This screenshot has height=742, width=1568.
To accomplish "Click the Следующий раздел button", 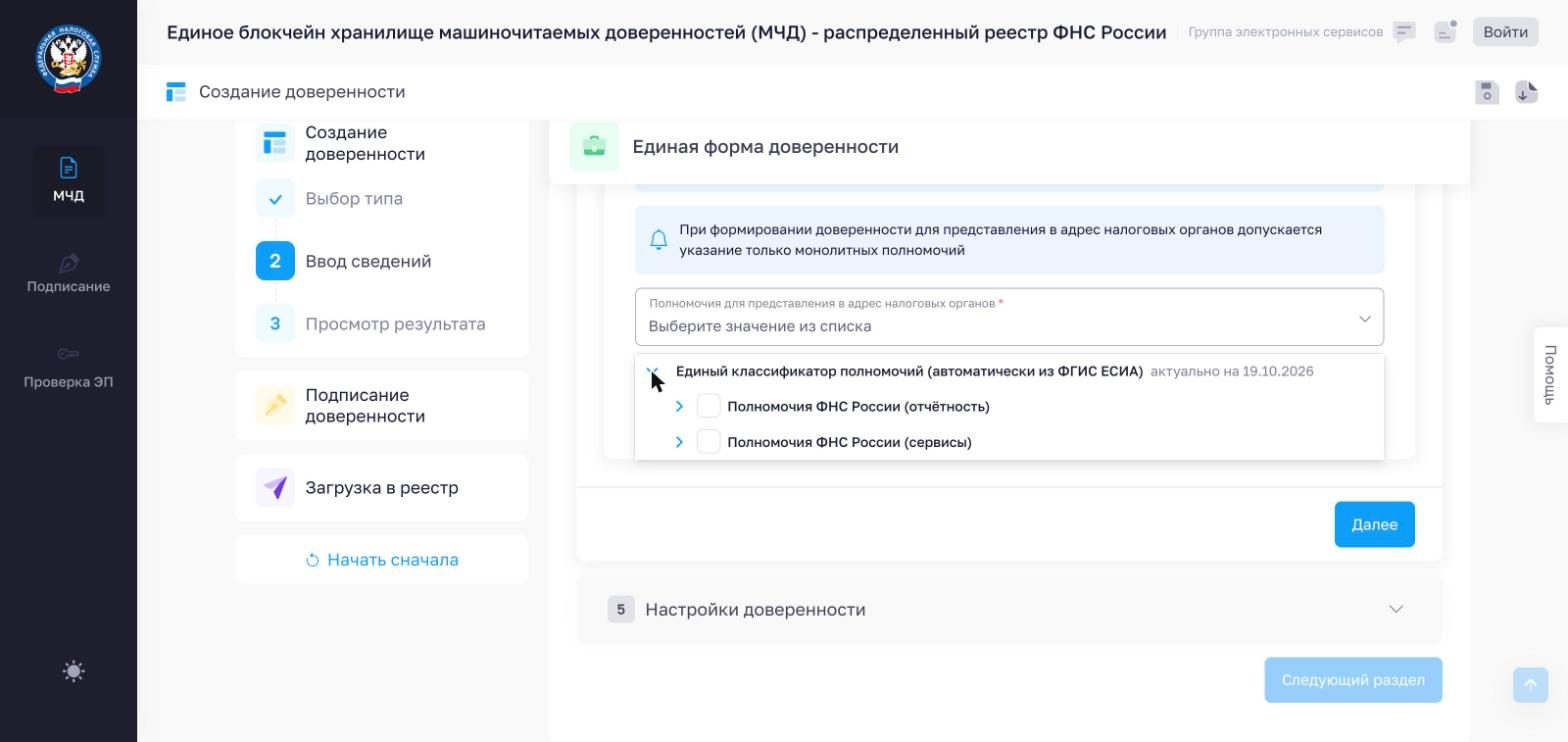I will 1353,680.
